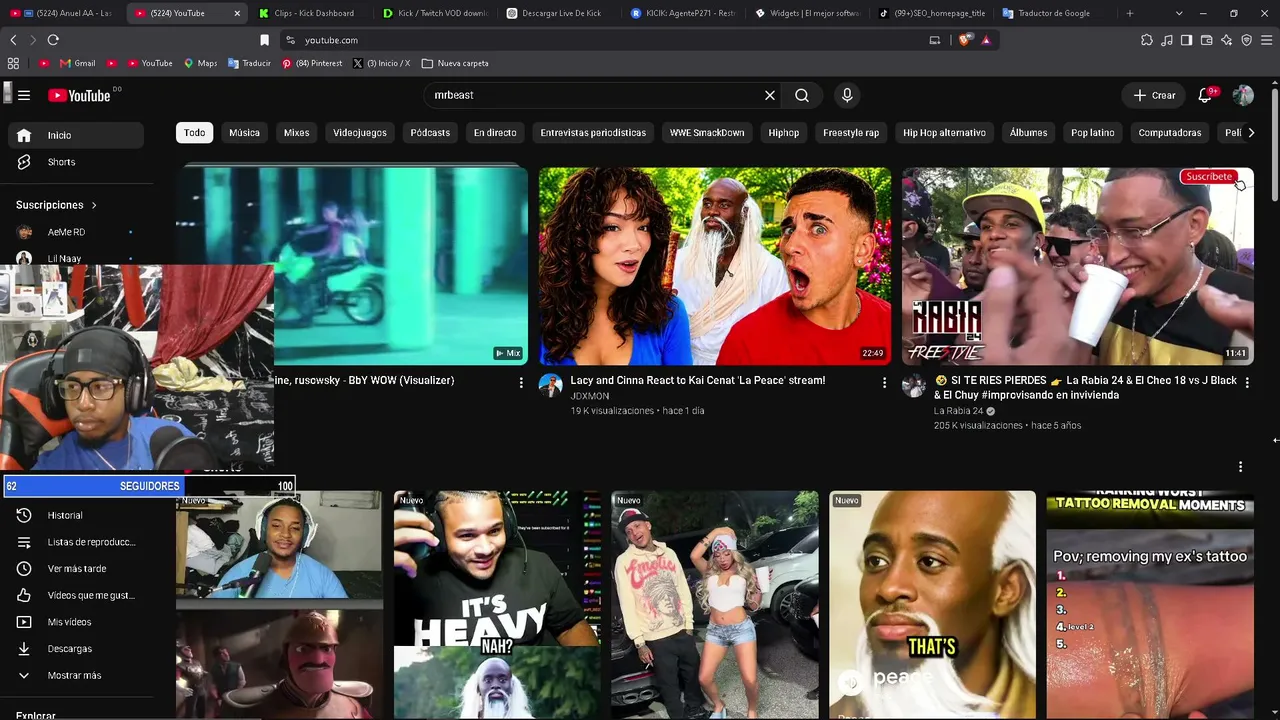1280x720 pixels.
Task: Click the Suscríbete button on La Rabia video
Action: [x=1209, y=177]
